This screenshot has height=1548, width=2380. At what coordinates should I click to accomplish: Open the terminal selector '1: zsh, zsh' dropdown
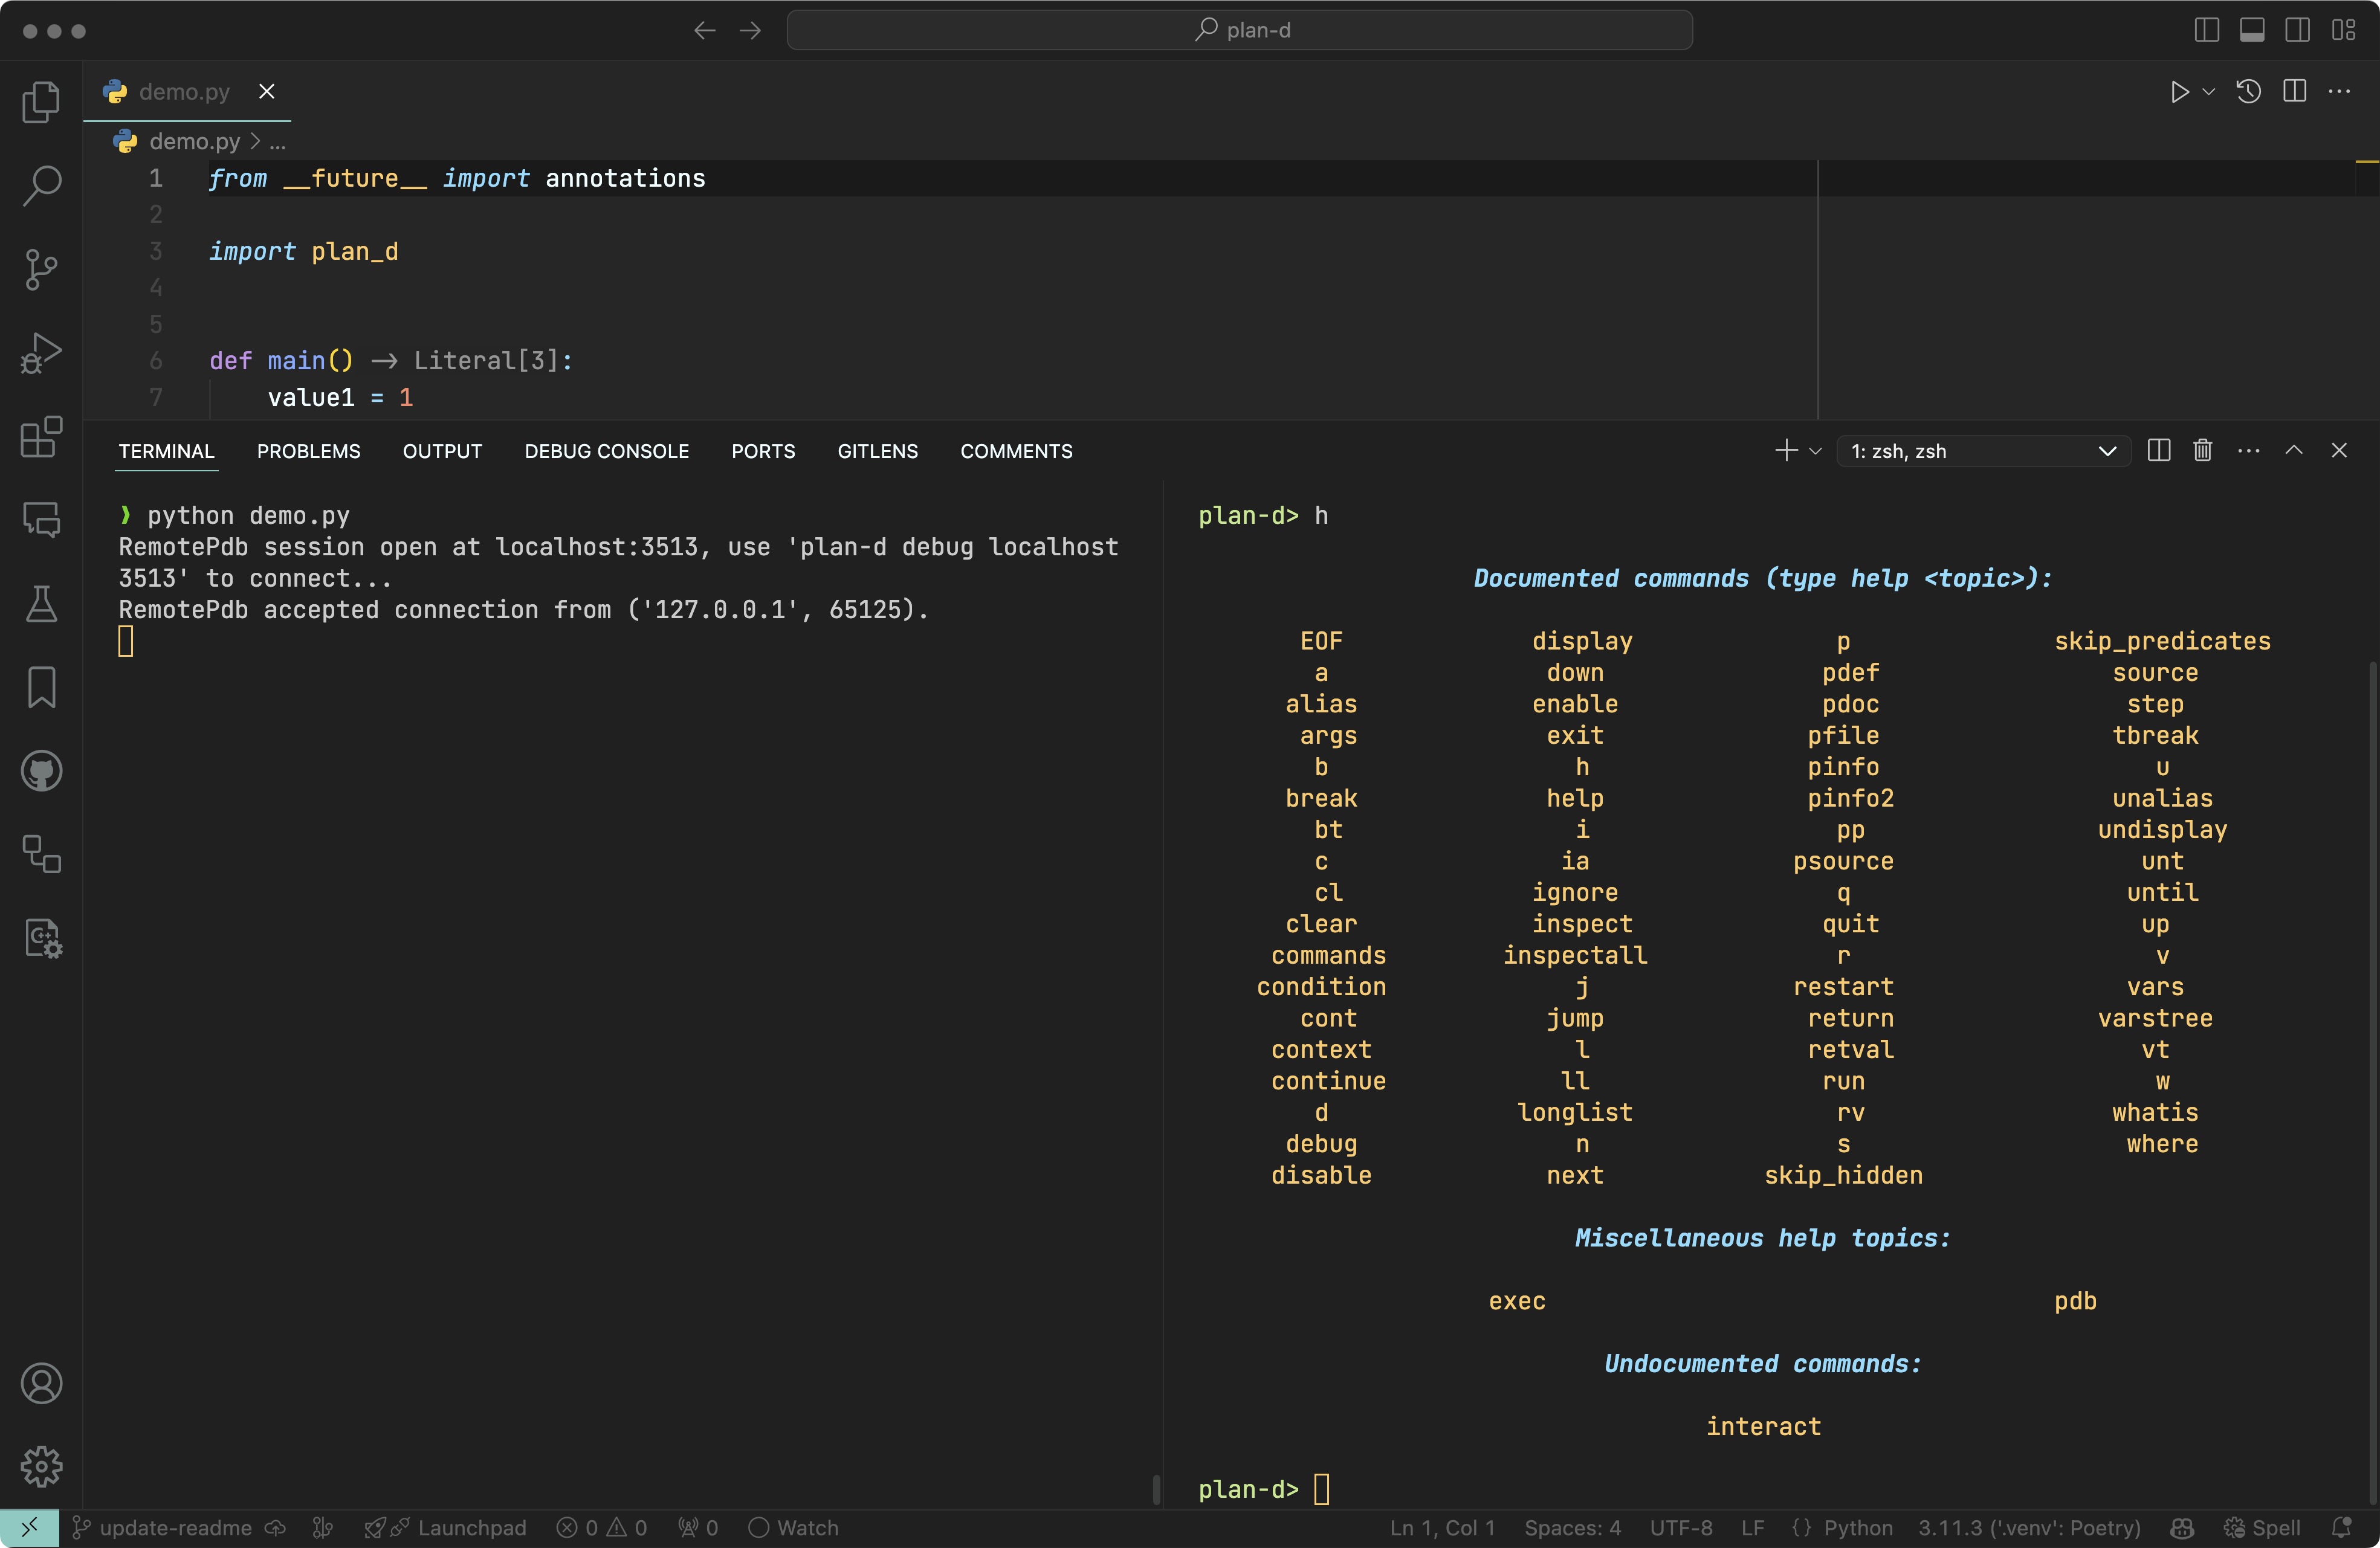pyautogui.click(x=1983, y=451)
